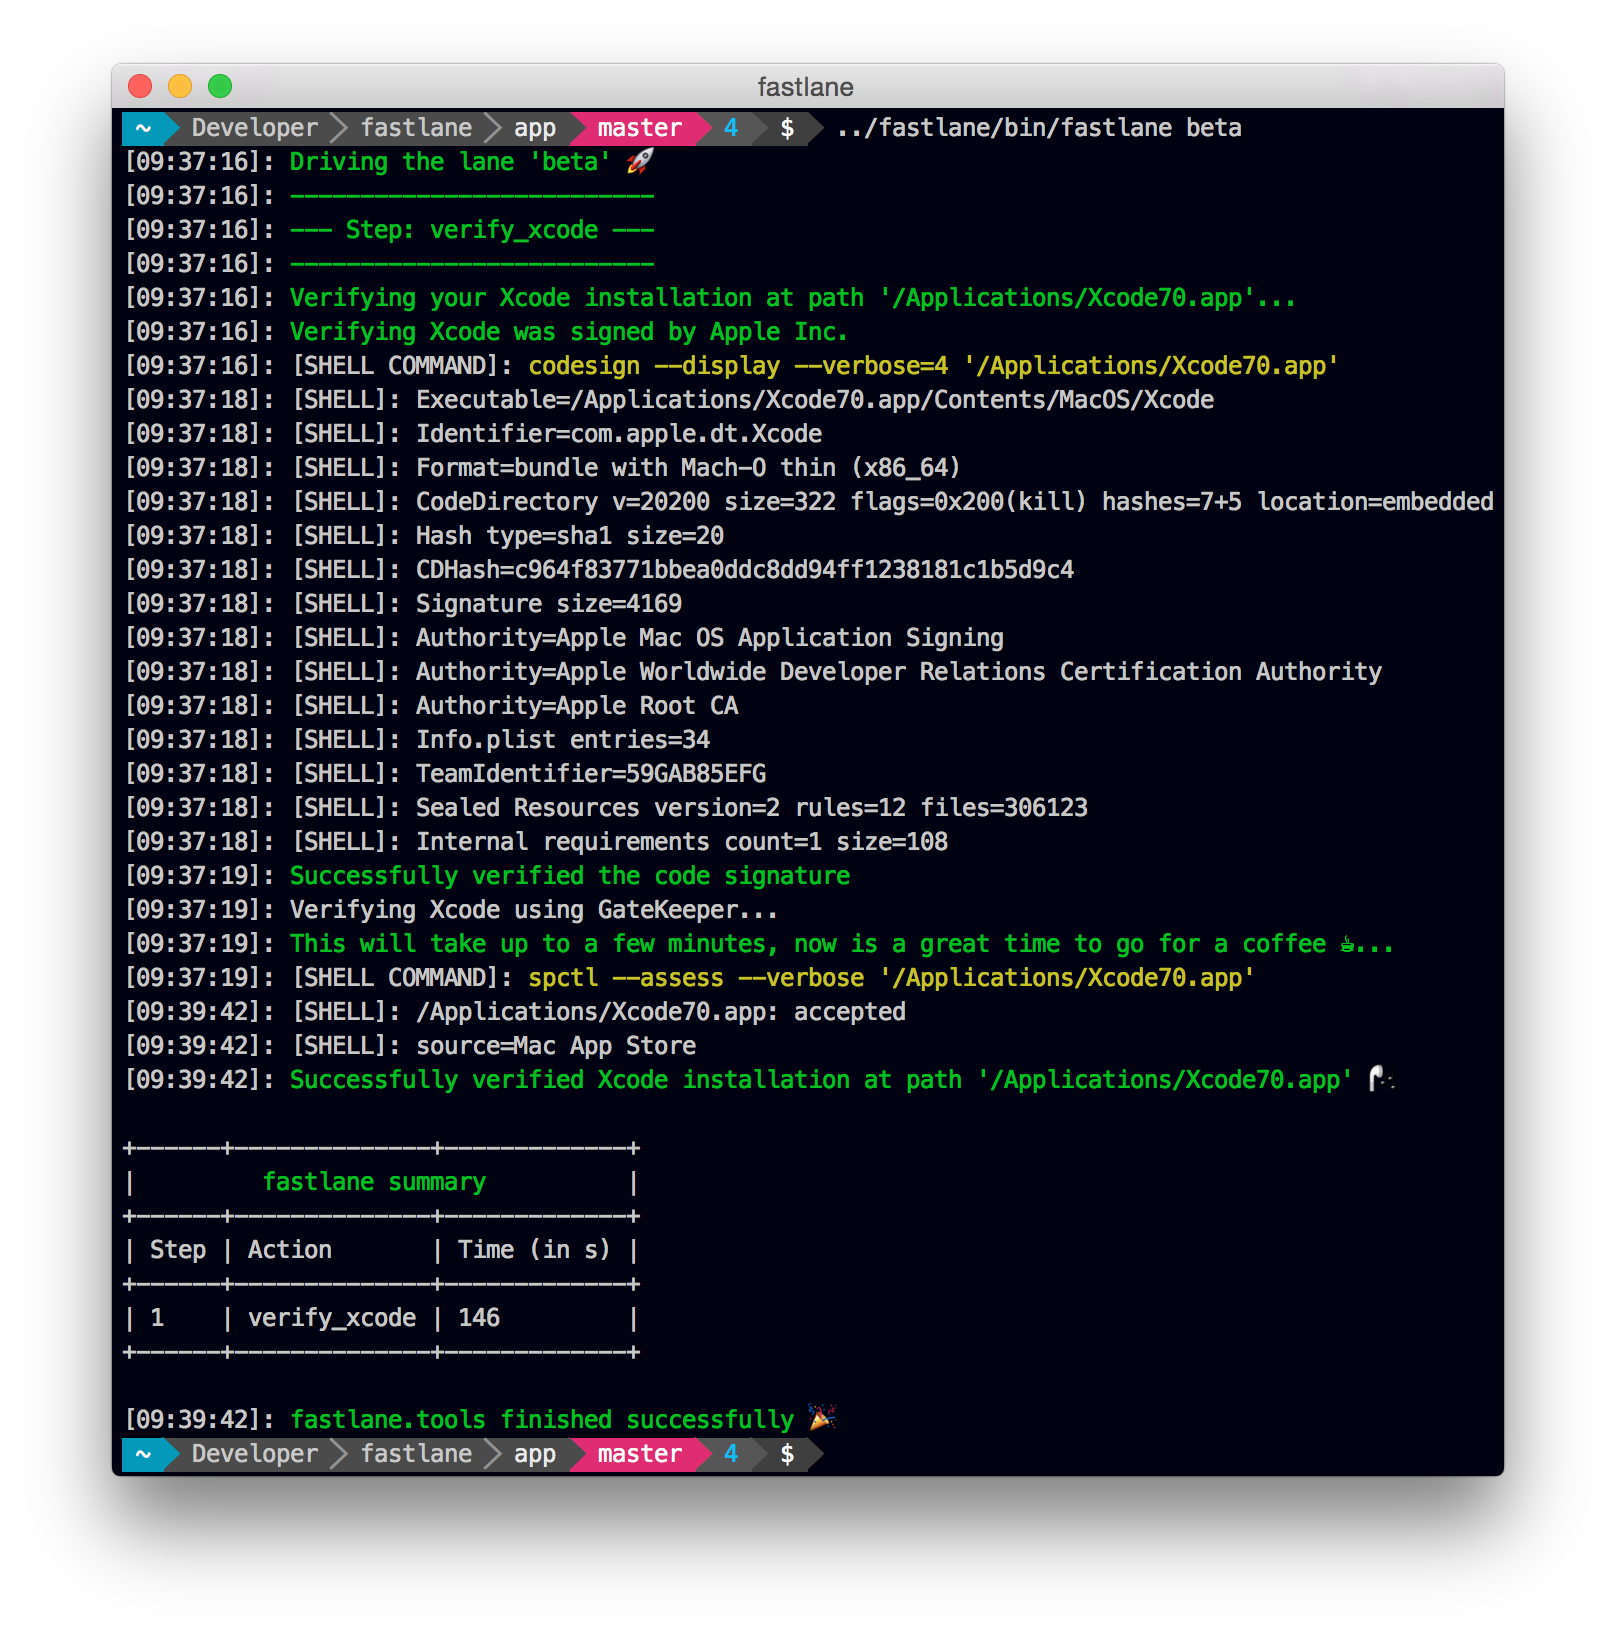Click 'source=Mac App Store' text
Viewport: 1616px width, 1636px height.
click(556, 1046)
